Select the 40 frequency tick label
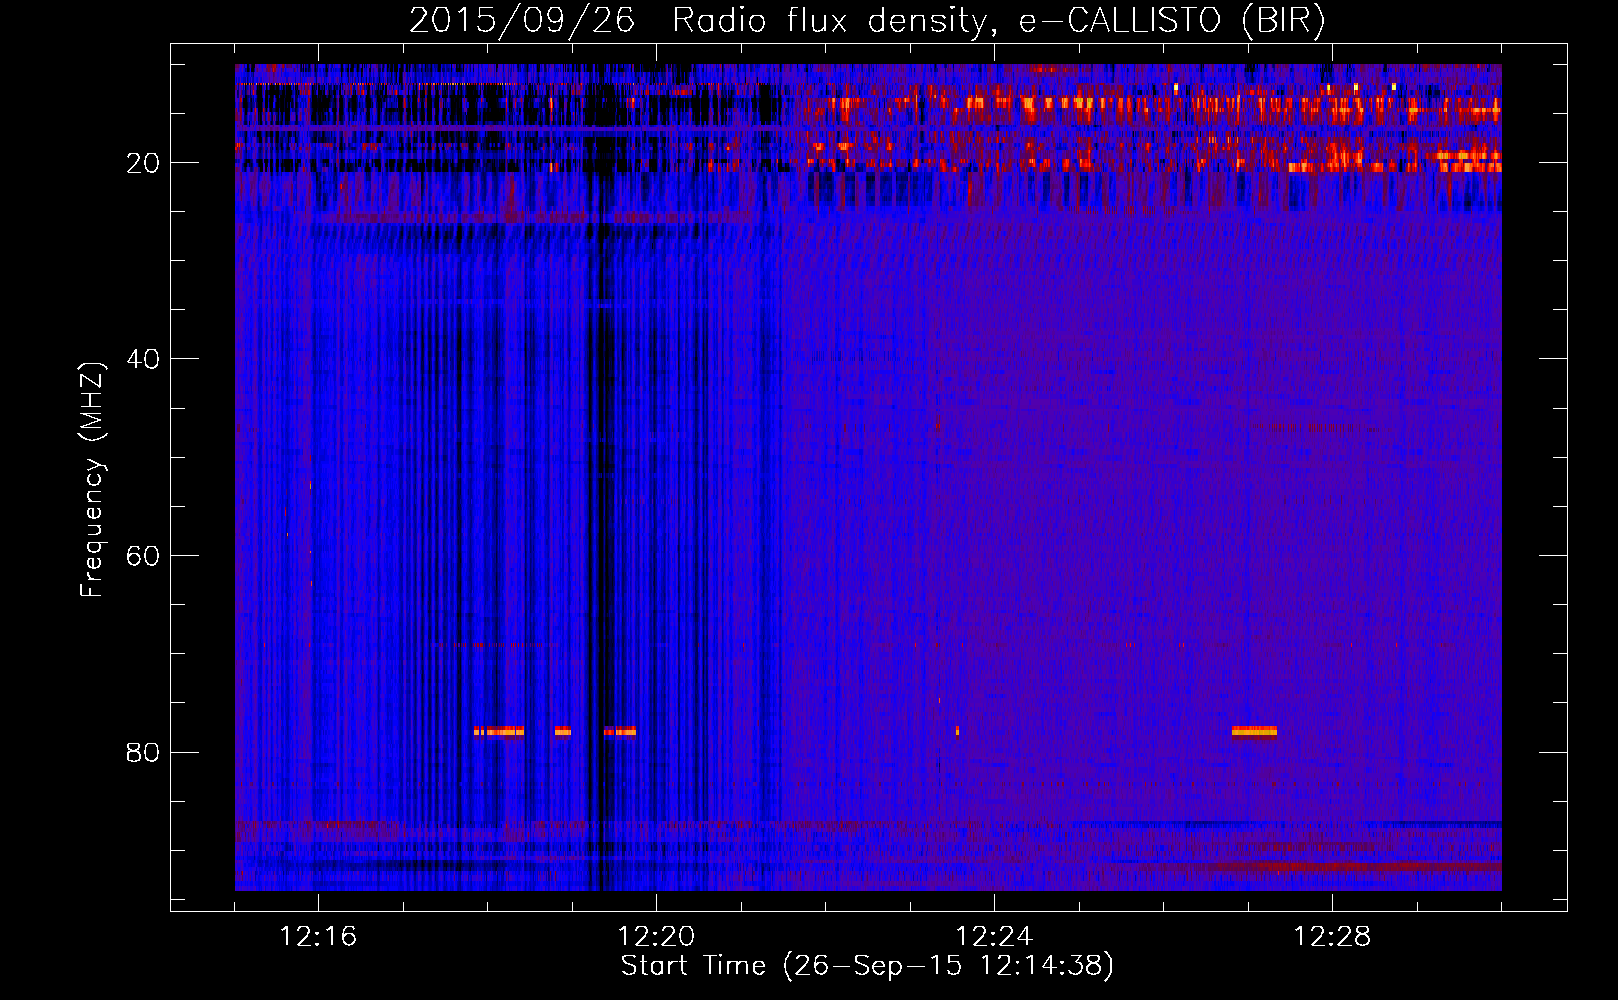This screenshot has width=1618, height=1000. pyautogui.click(x=143, y=359)
